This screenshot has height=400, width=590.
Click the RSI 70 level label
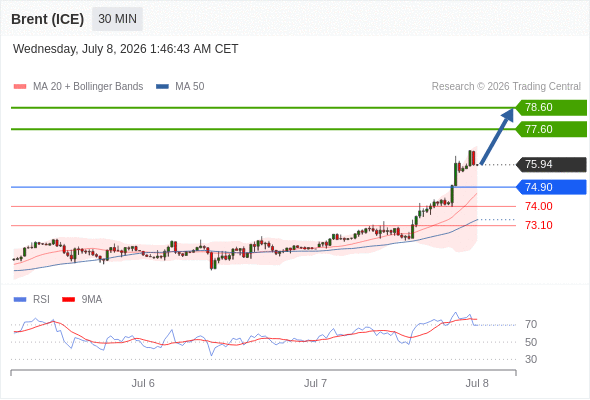[x=531, y=324]
